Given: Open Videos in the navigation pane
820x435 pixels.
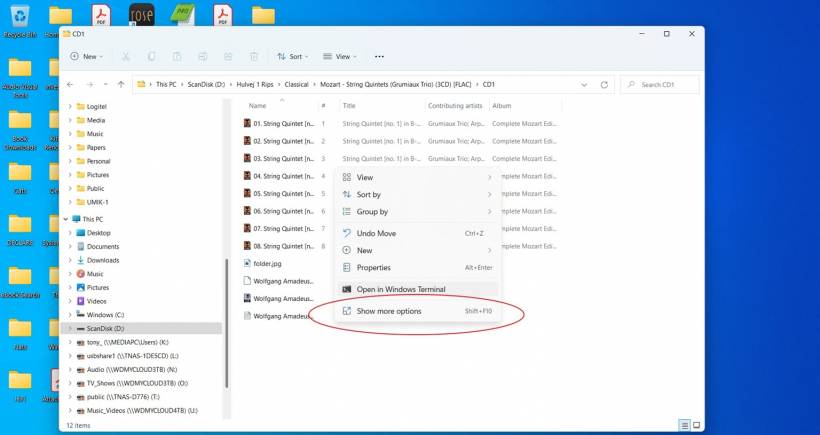Looking at the screenshot, I should click(96, 301).
